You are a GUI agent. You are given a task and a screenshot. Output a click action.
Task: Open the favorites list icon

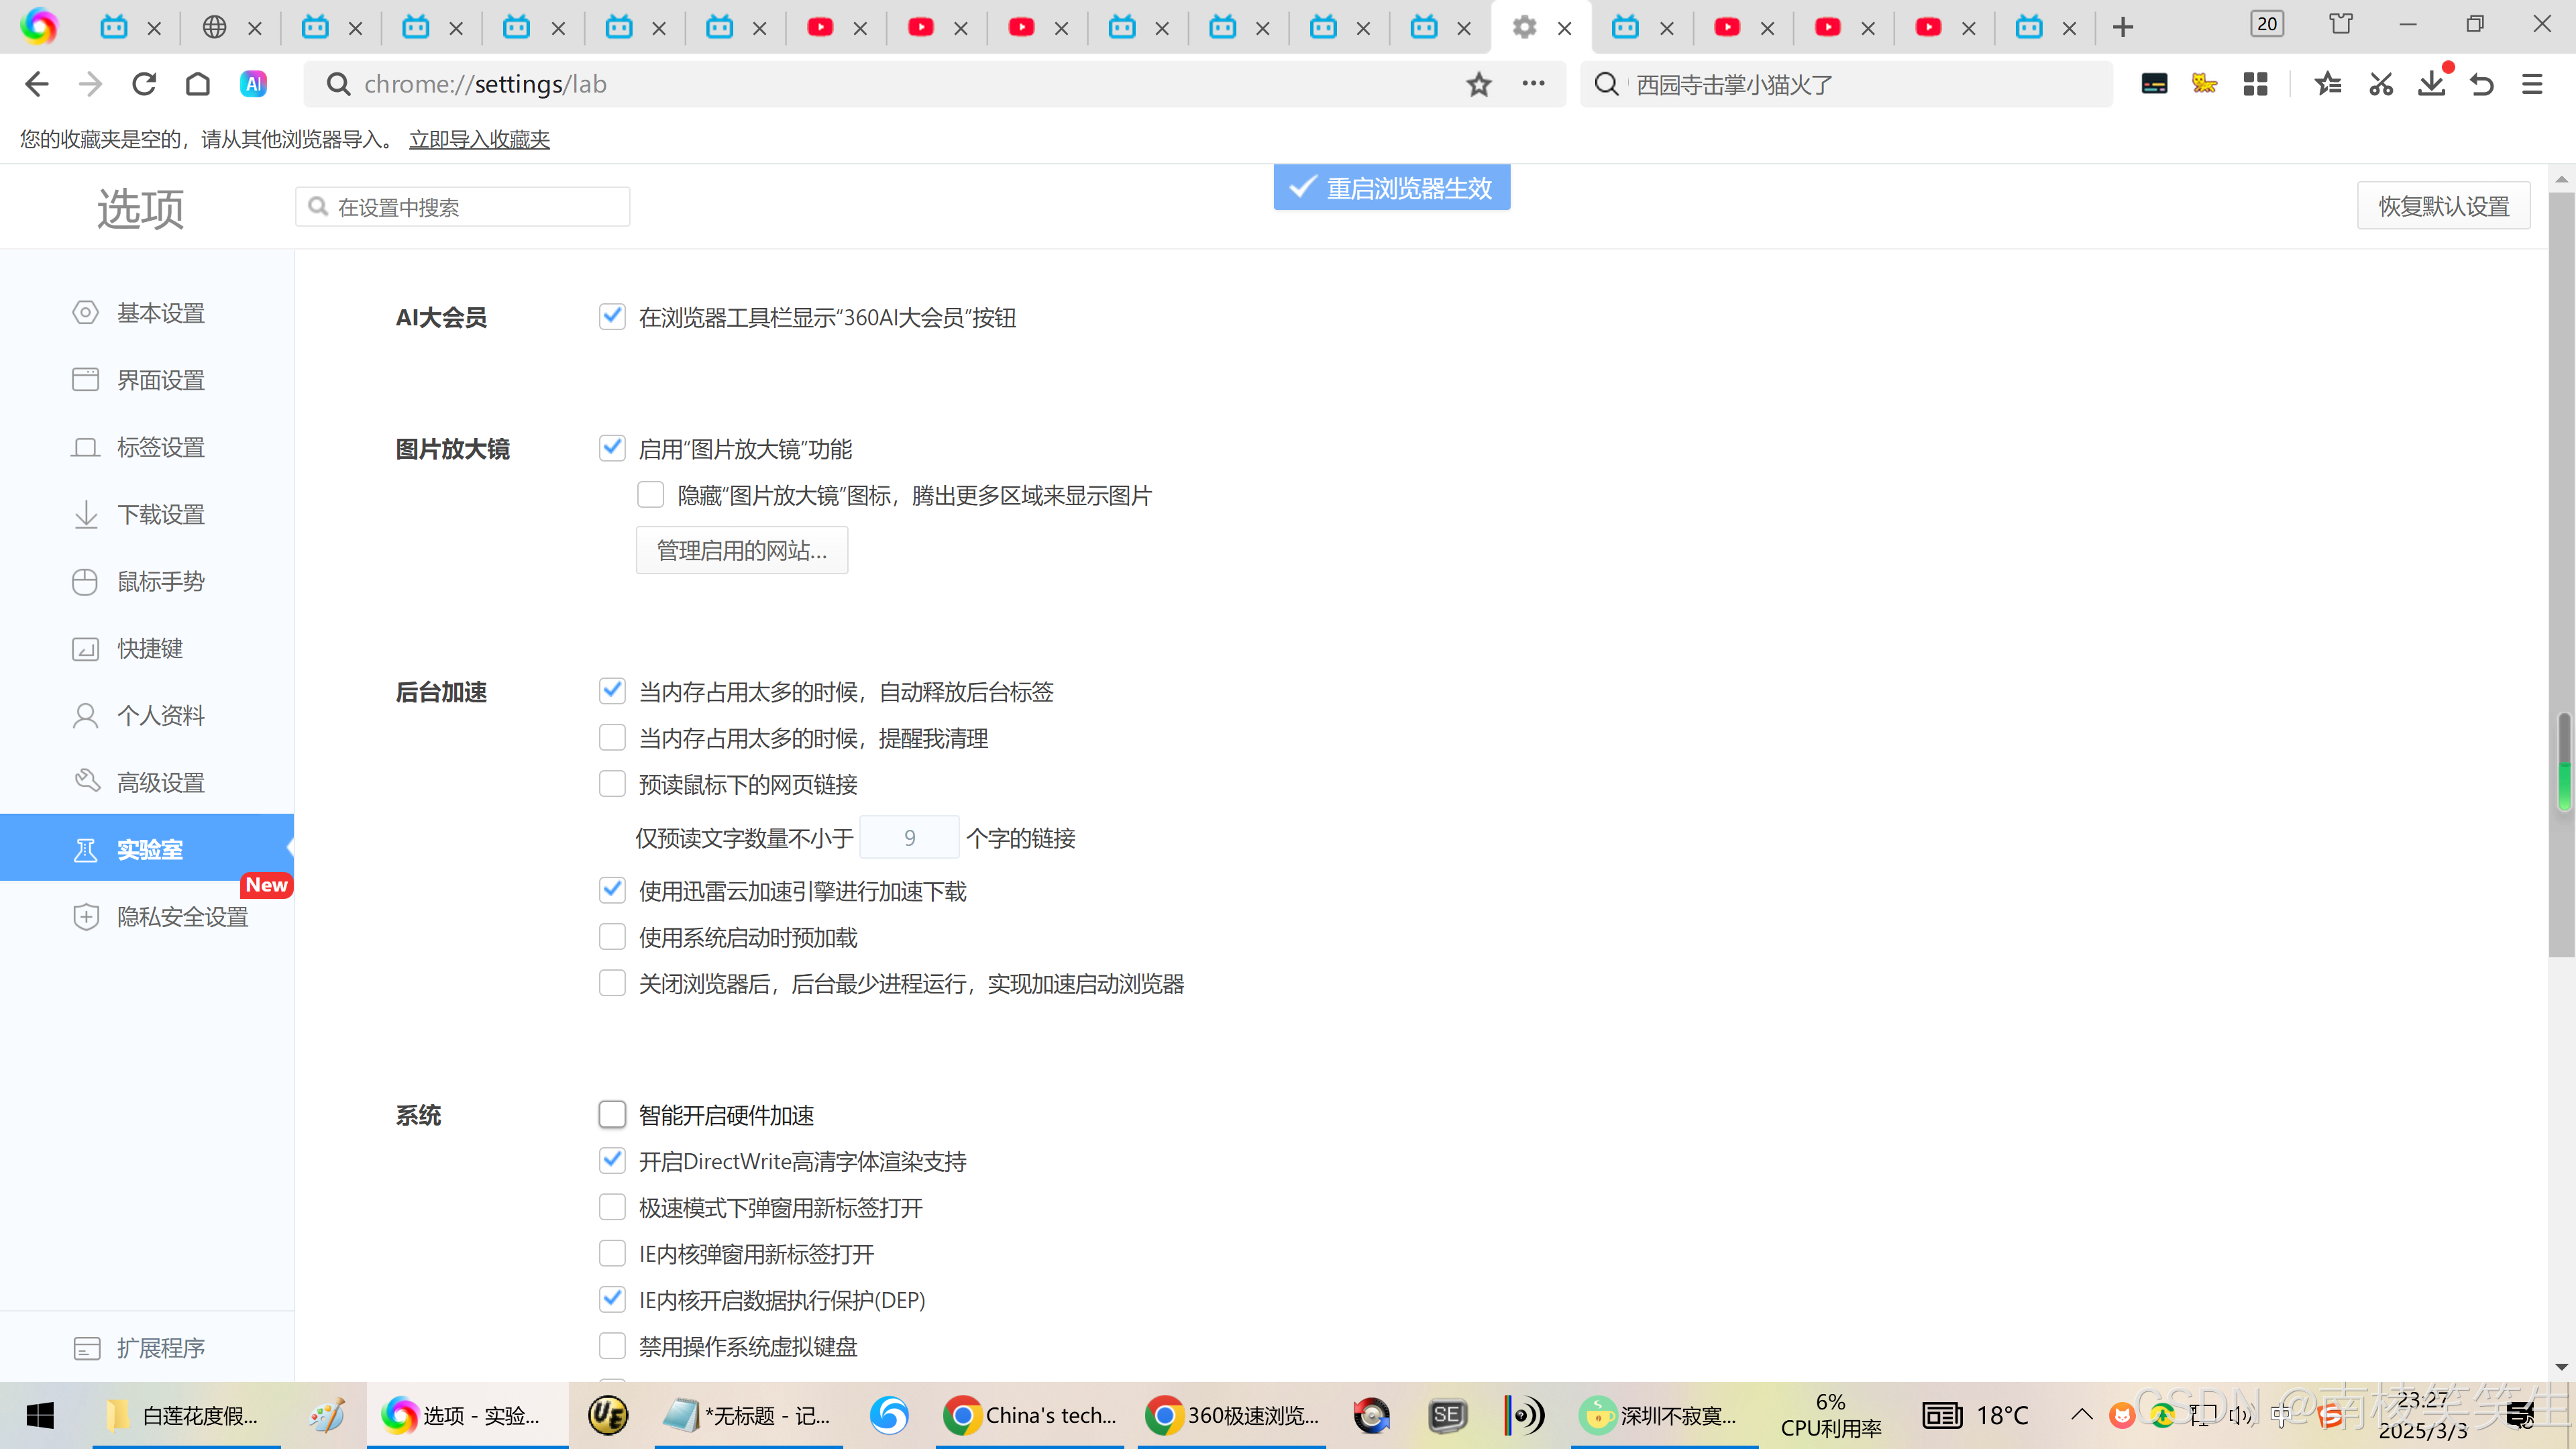tap(2328, 84)
